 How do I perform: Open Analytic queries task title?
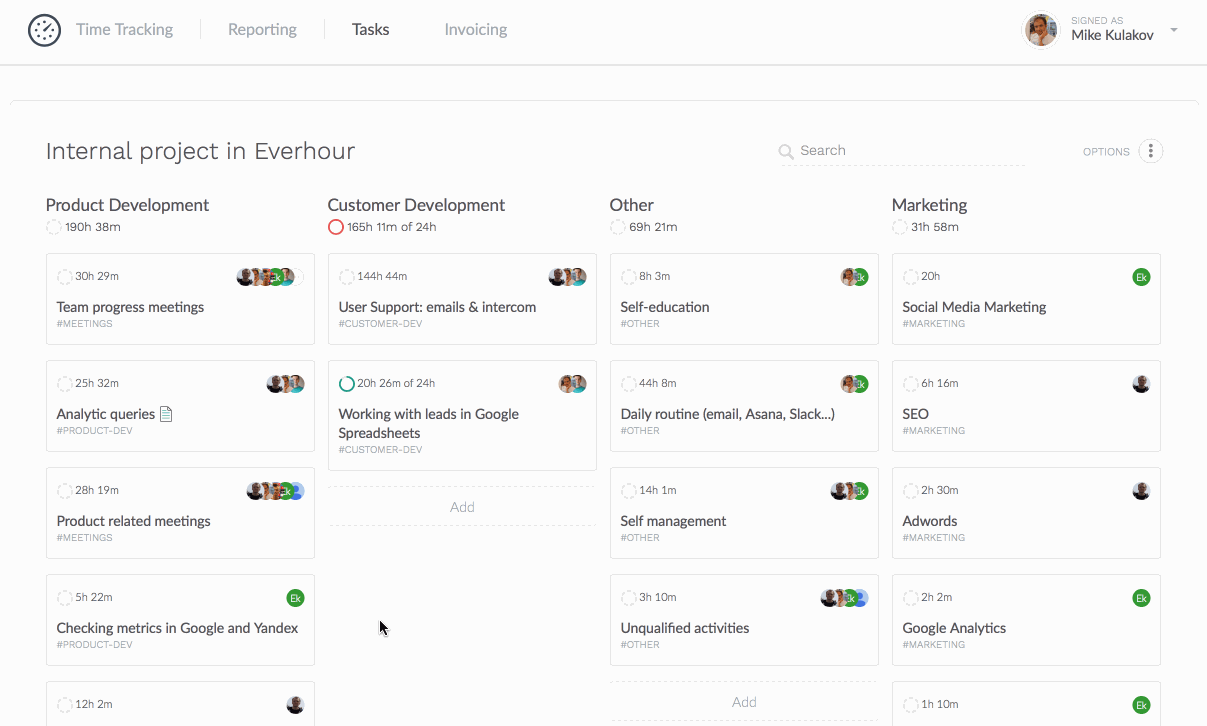[106, 414]
